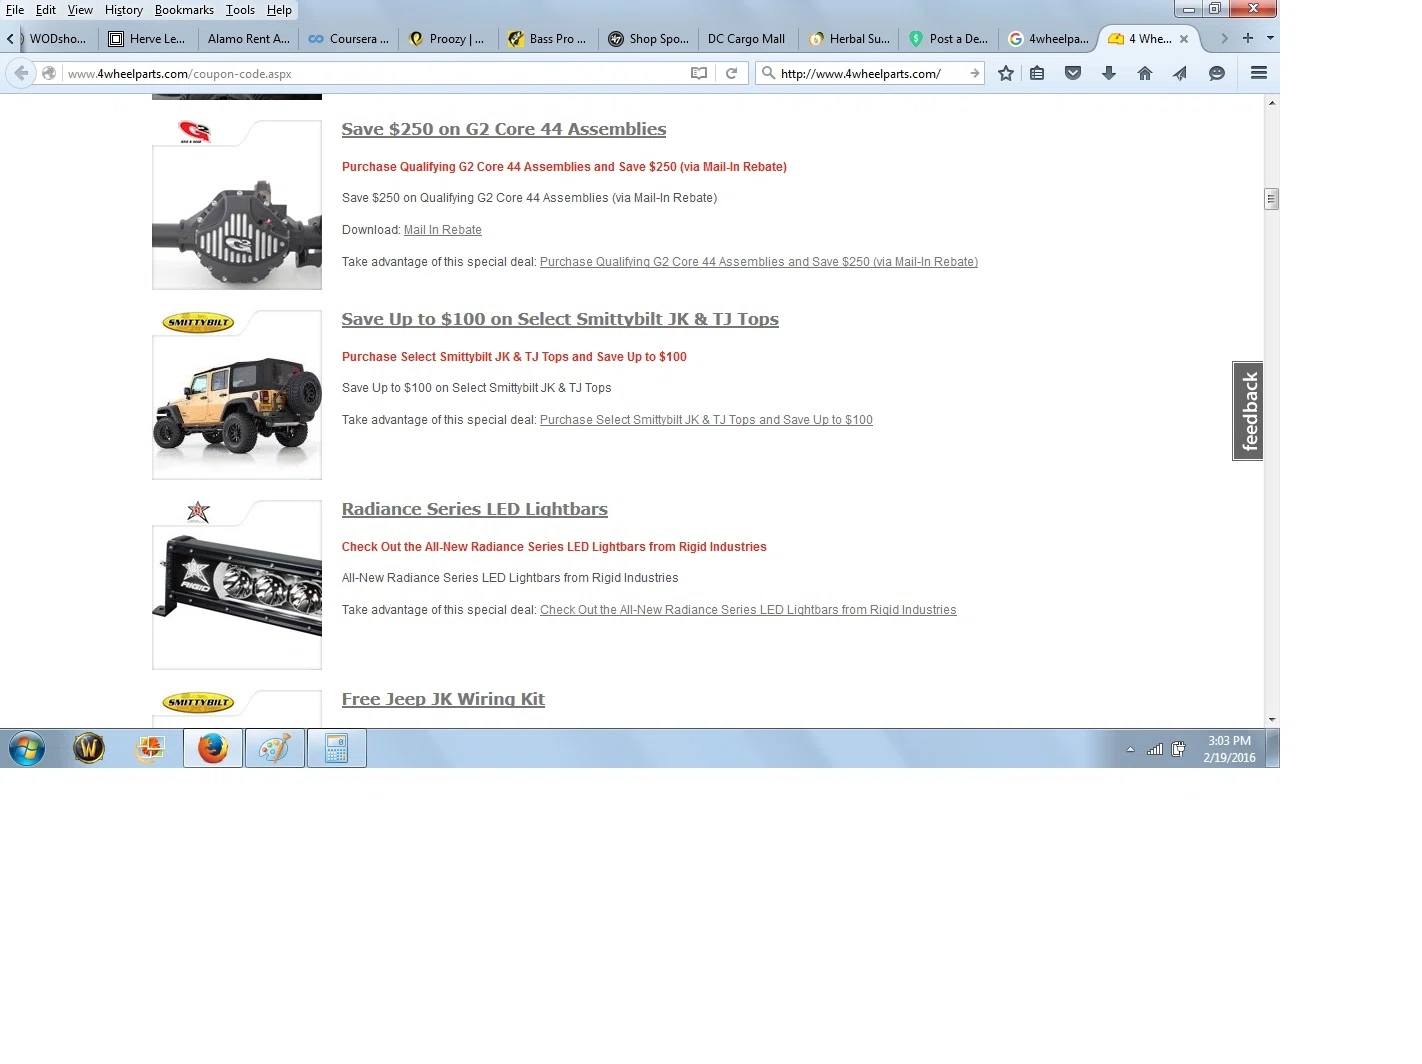Open the Firefox hamburger menu

pos(1259,73)
